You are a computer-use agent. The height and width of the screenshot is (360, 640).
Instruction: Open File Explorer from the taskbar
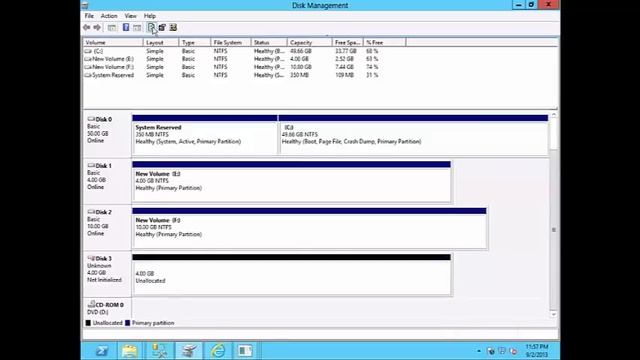pyautogui.click(x=129, y=351)
